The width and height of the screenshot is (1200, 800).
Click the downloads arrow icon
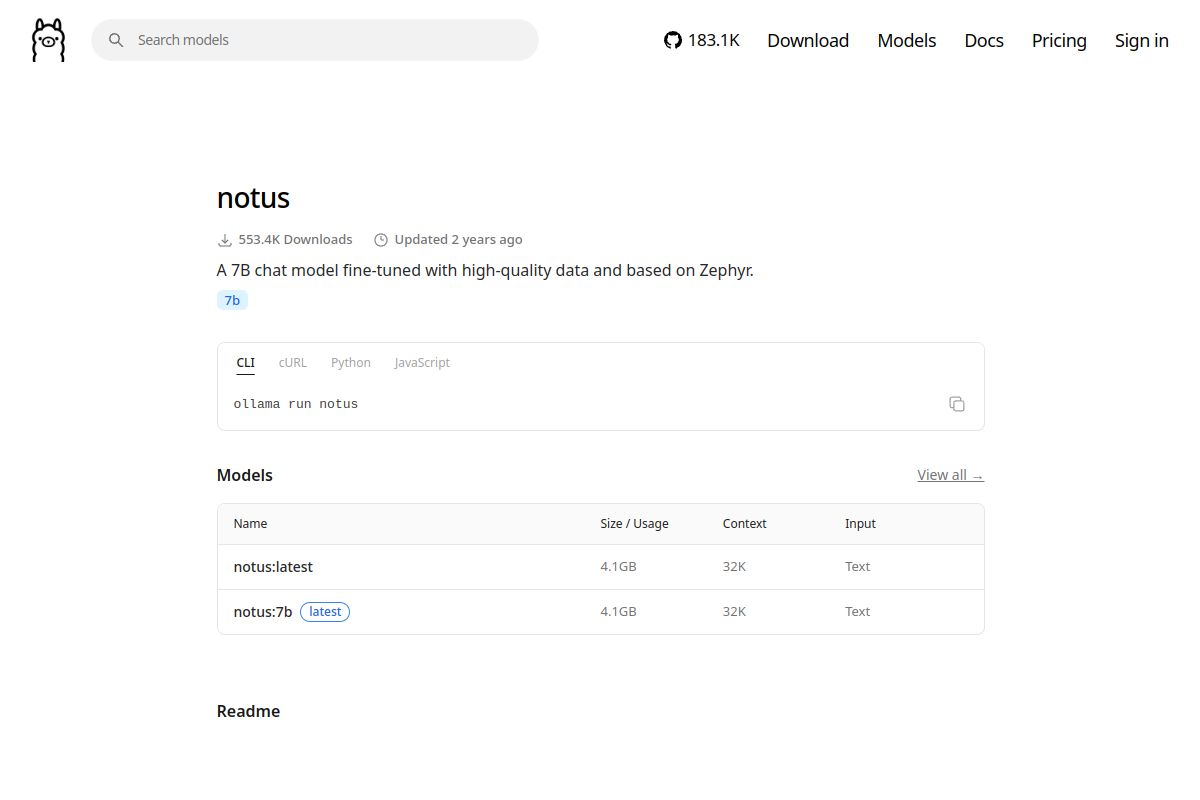[225, 240]
